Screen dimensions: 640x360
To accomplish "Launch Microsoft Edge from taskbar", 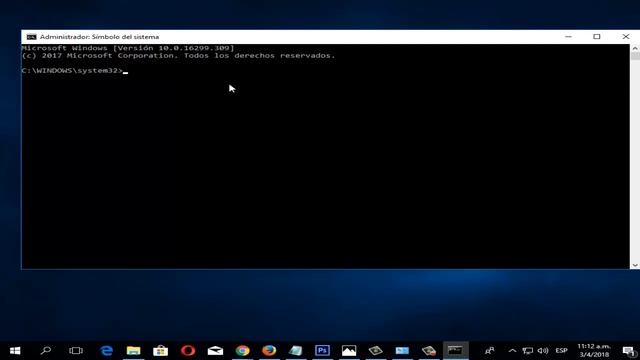I will tap(107, 351).
